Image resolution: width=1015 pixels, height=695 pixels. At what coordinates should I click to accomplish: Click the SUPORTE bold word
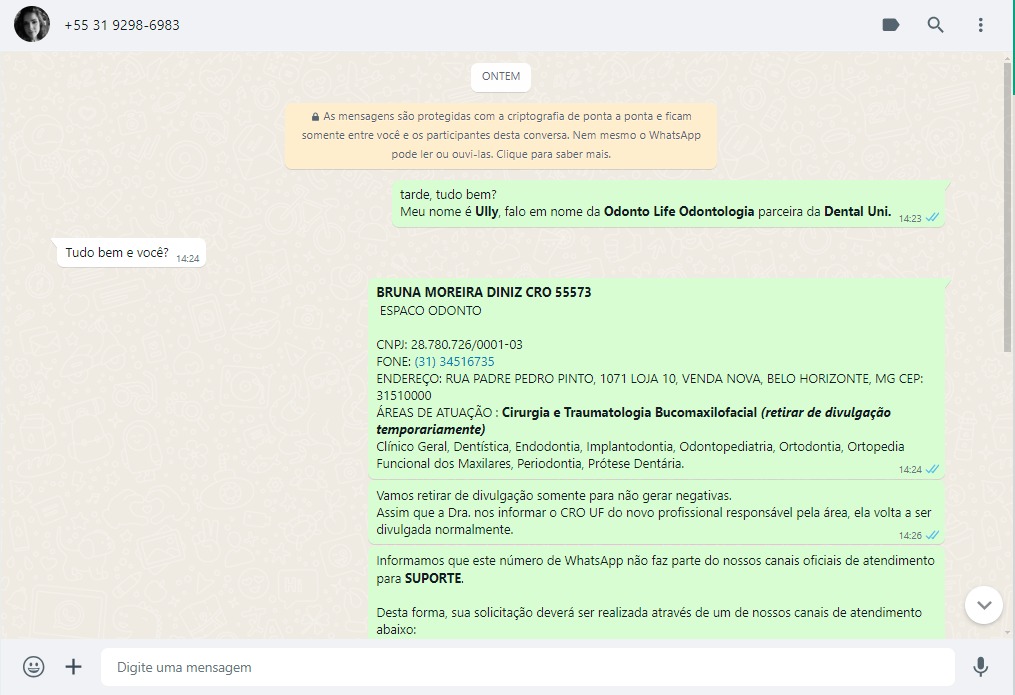pyautogui.click(x=433, y=579)
